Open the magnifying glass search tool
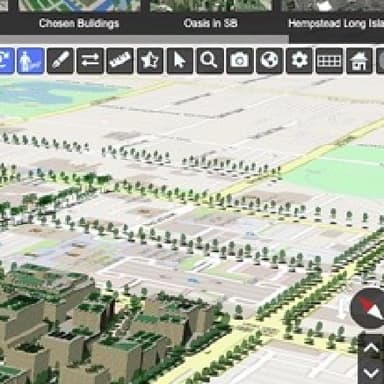Viewport: 384px width, 384px height. (210, 60)
